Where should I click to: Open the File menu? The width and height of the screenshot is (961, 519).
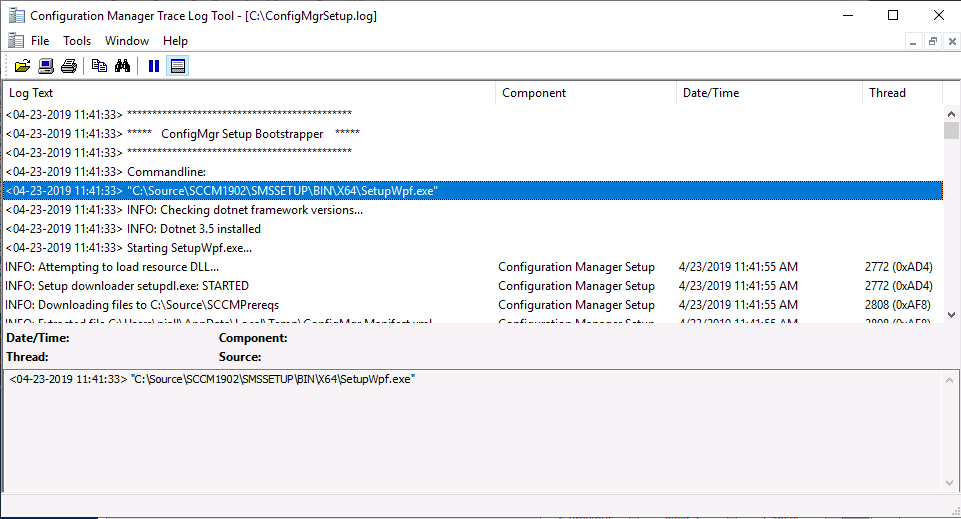[40, 40]
